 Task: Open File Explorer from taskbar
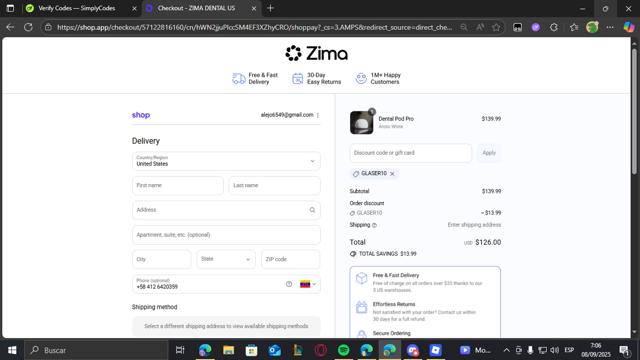[229, 350]
